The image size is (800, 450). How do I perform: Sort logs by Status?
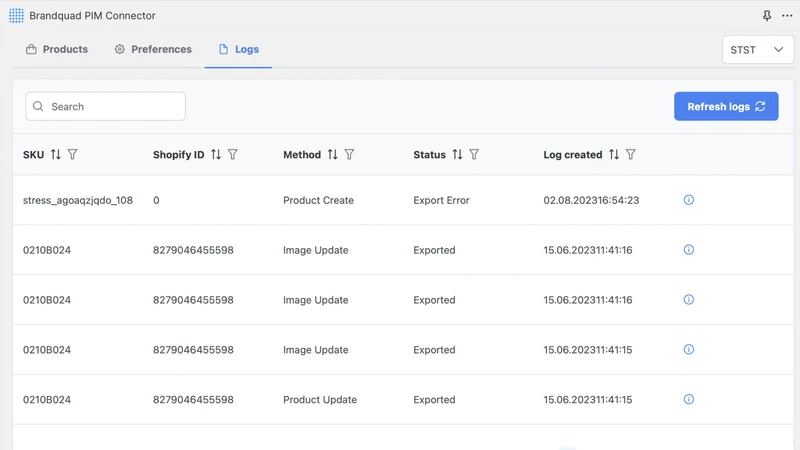point(457,155)
